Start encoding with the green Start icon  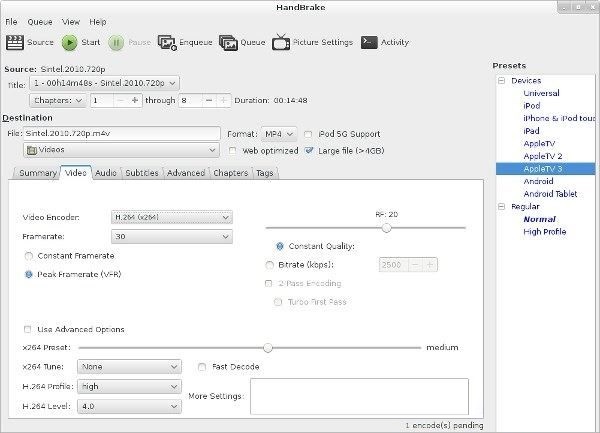pos(70,43)
